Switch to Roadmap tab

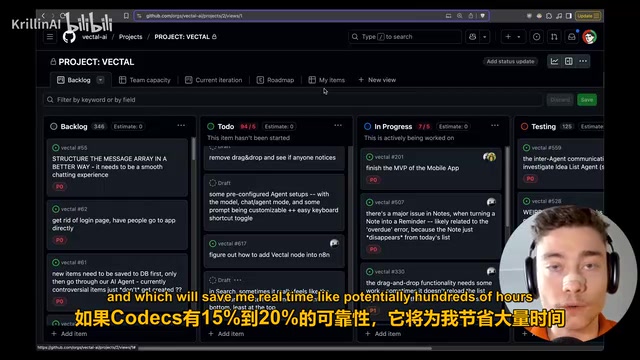tap(275, 80)
